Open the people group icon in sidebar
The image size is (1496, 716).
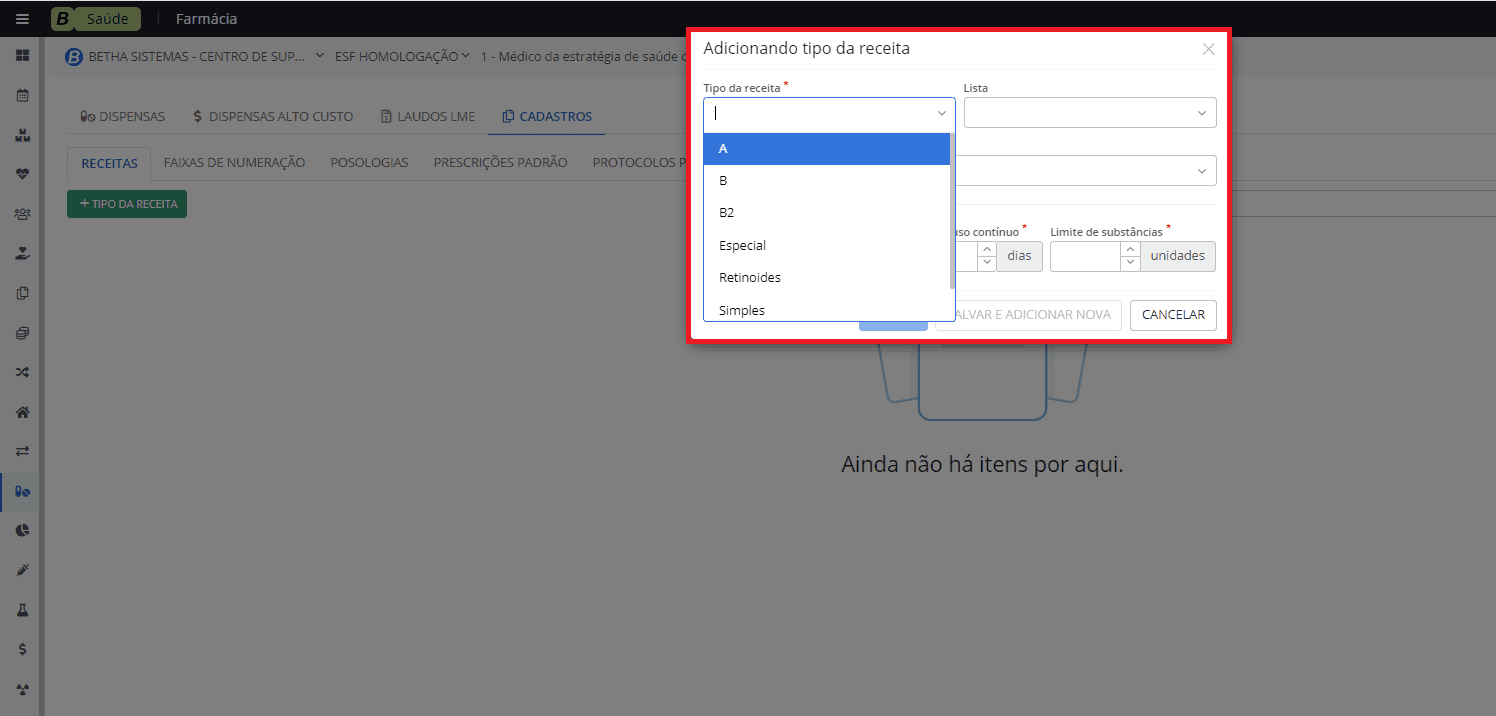(x=22, y=213)
